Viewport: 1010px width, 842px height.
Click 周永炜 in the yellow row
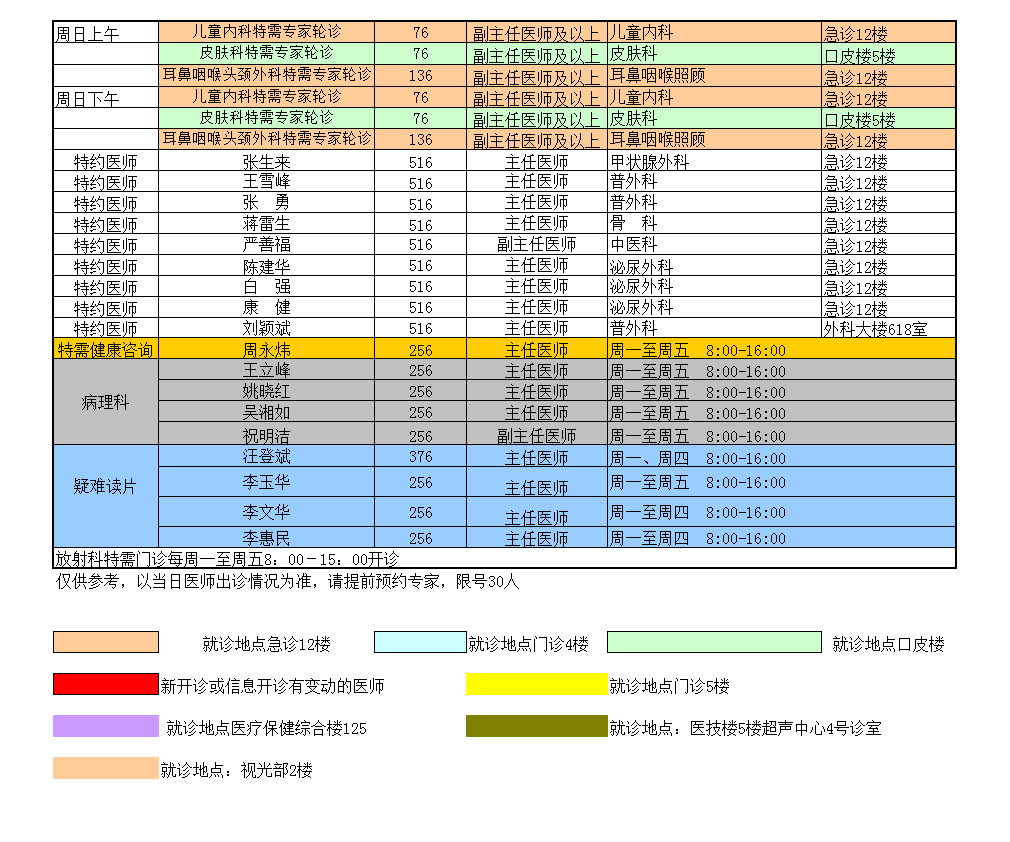coord(267,350)
